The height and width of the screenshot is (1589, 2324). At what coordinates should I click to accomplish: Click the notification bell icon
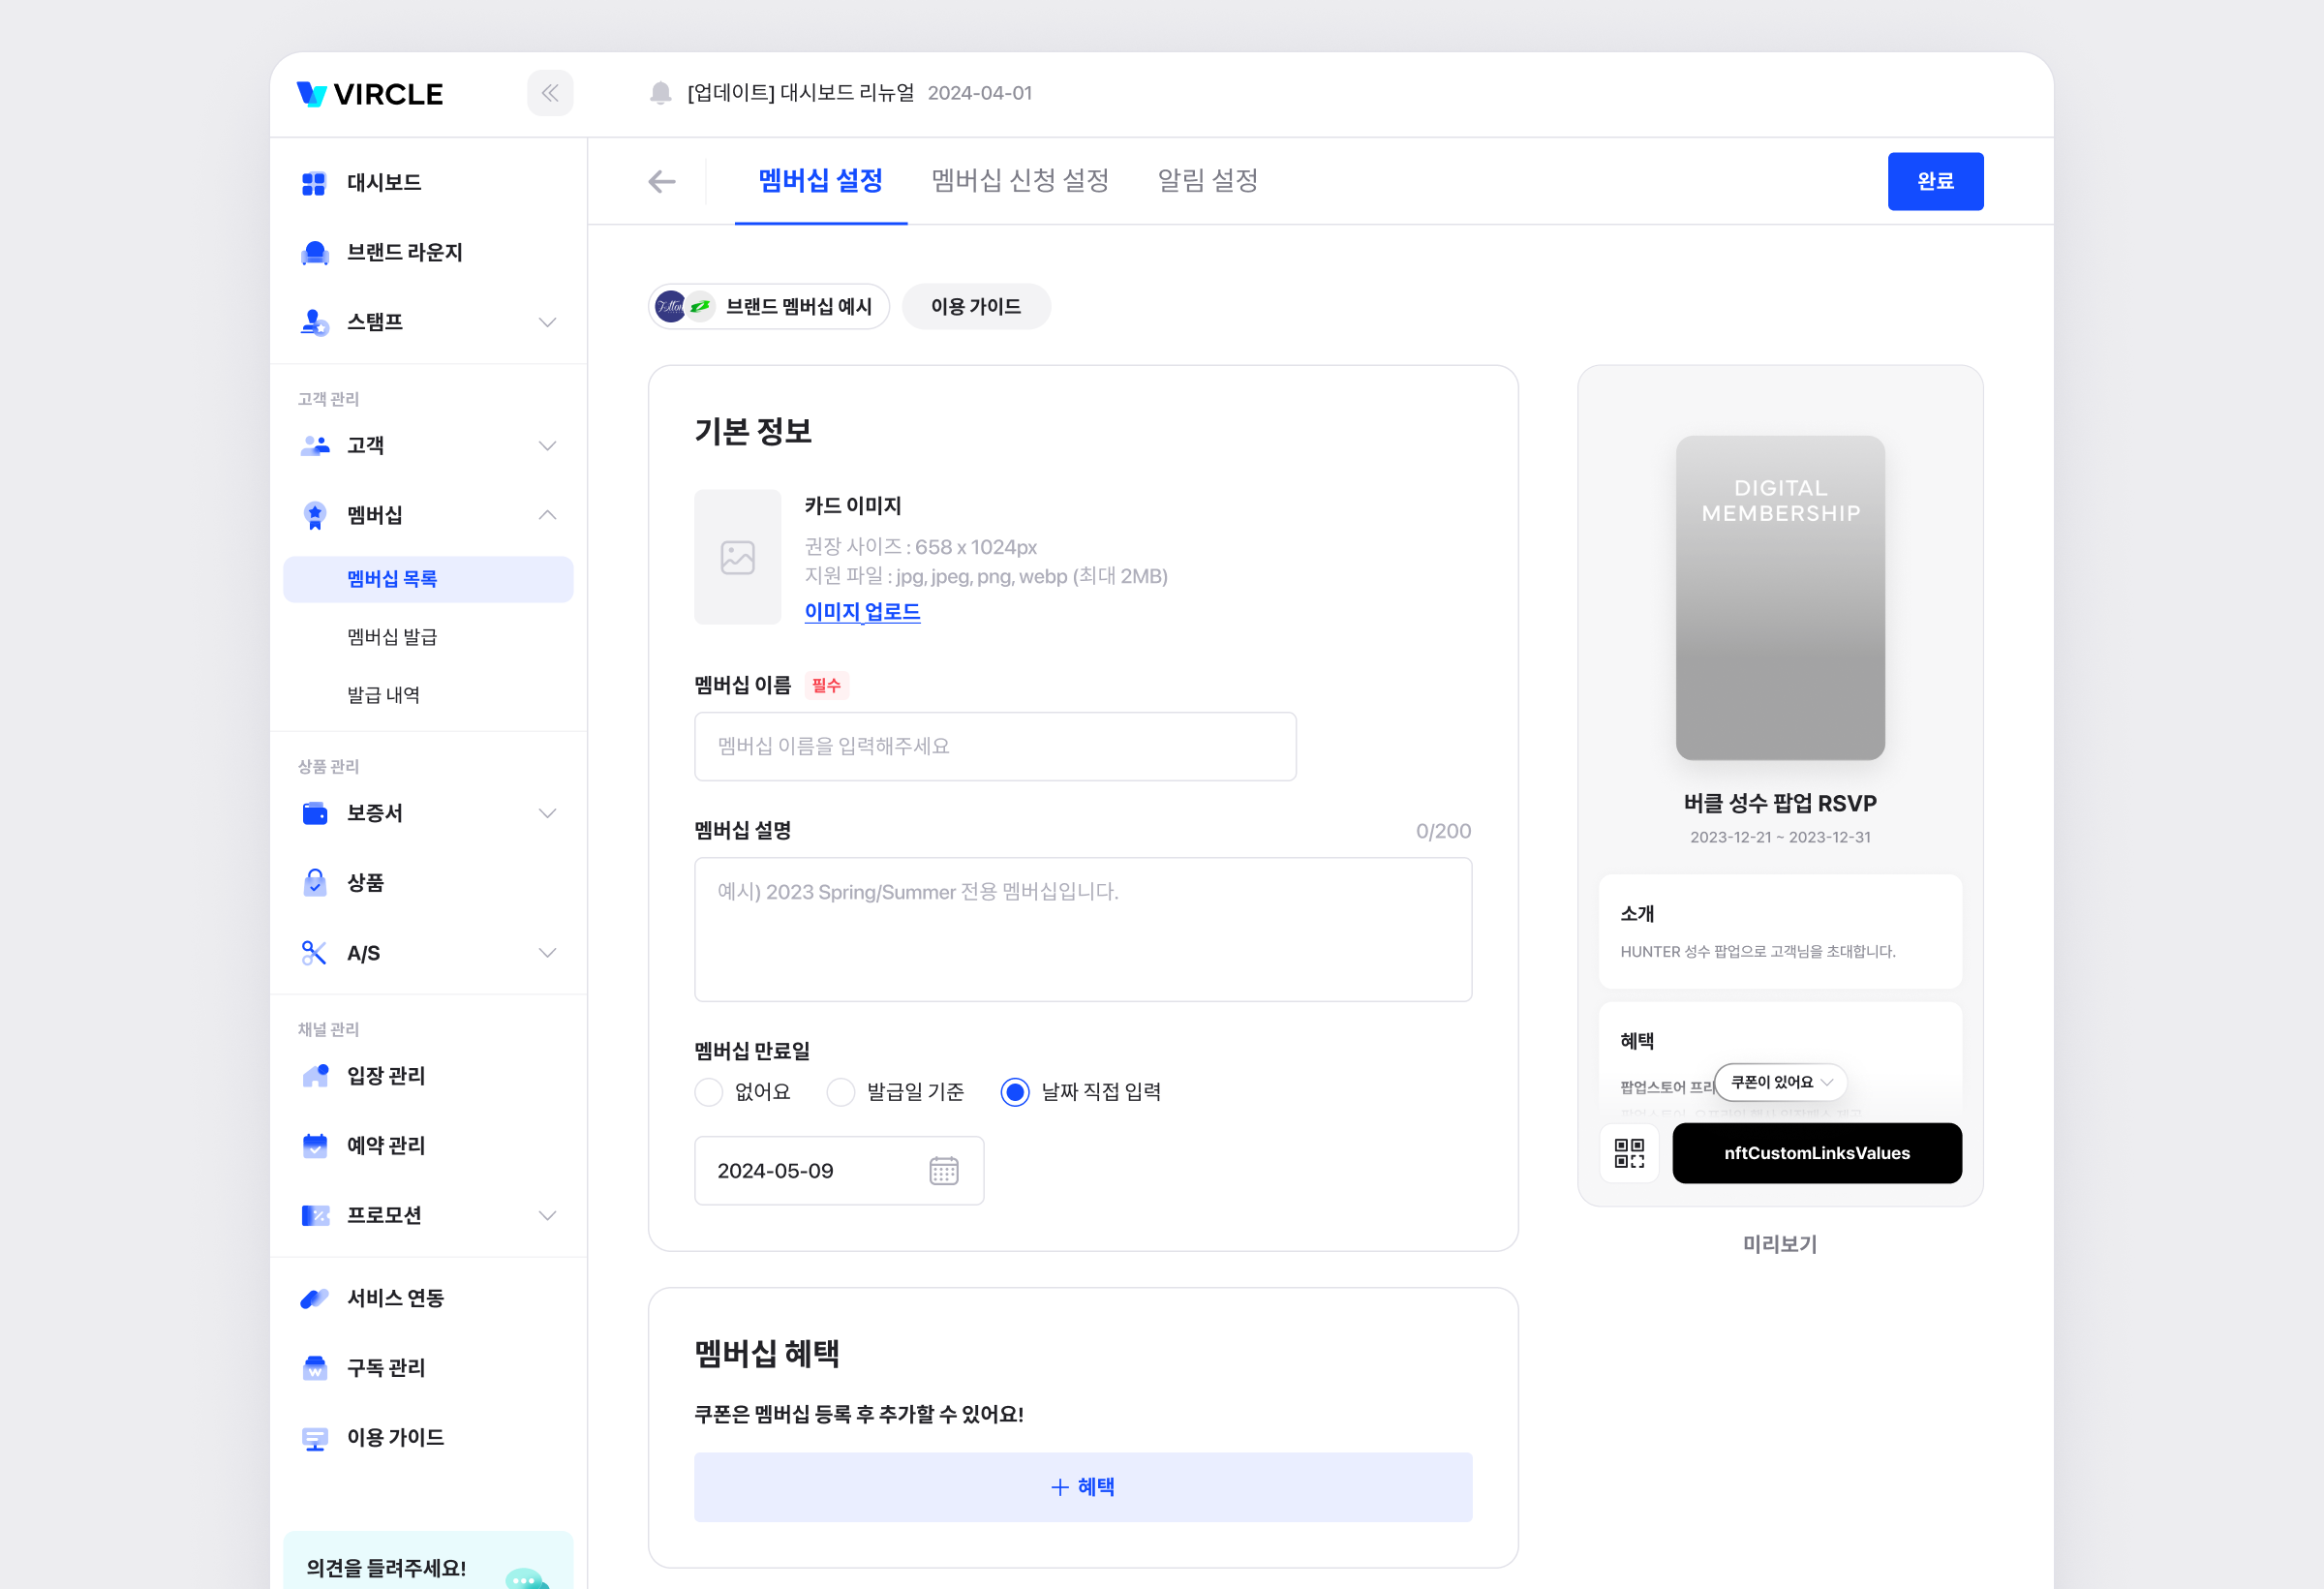[660, 93]
